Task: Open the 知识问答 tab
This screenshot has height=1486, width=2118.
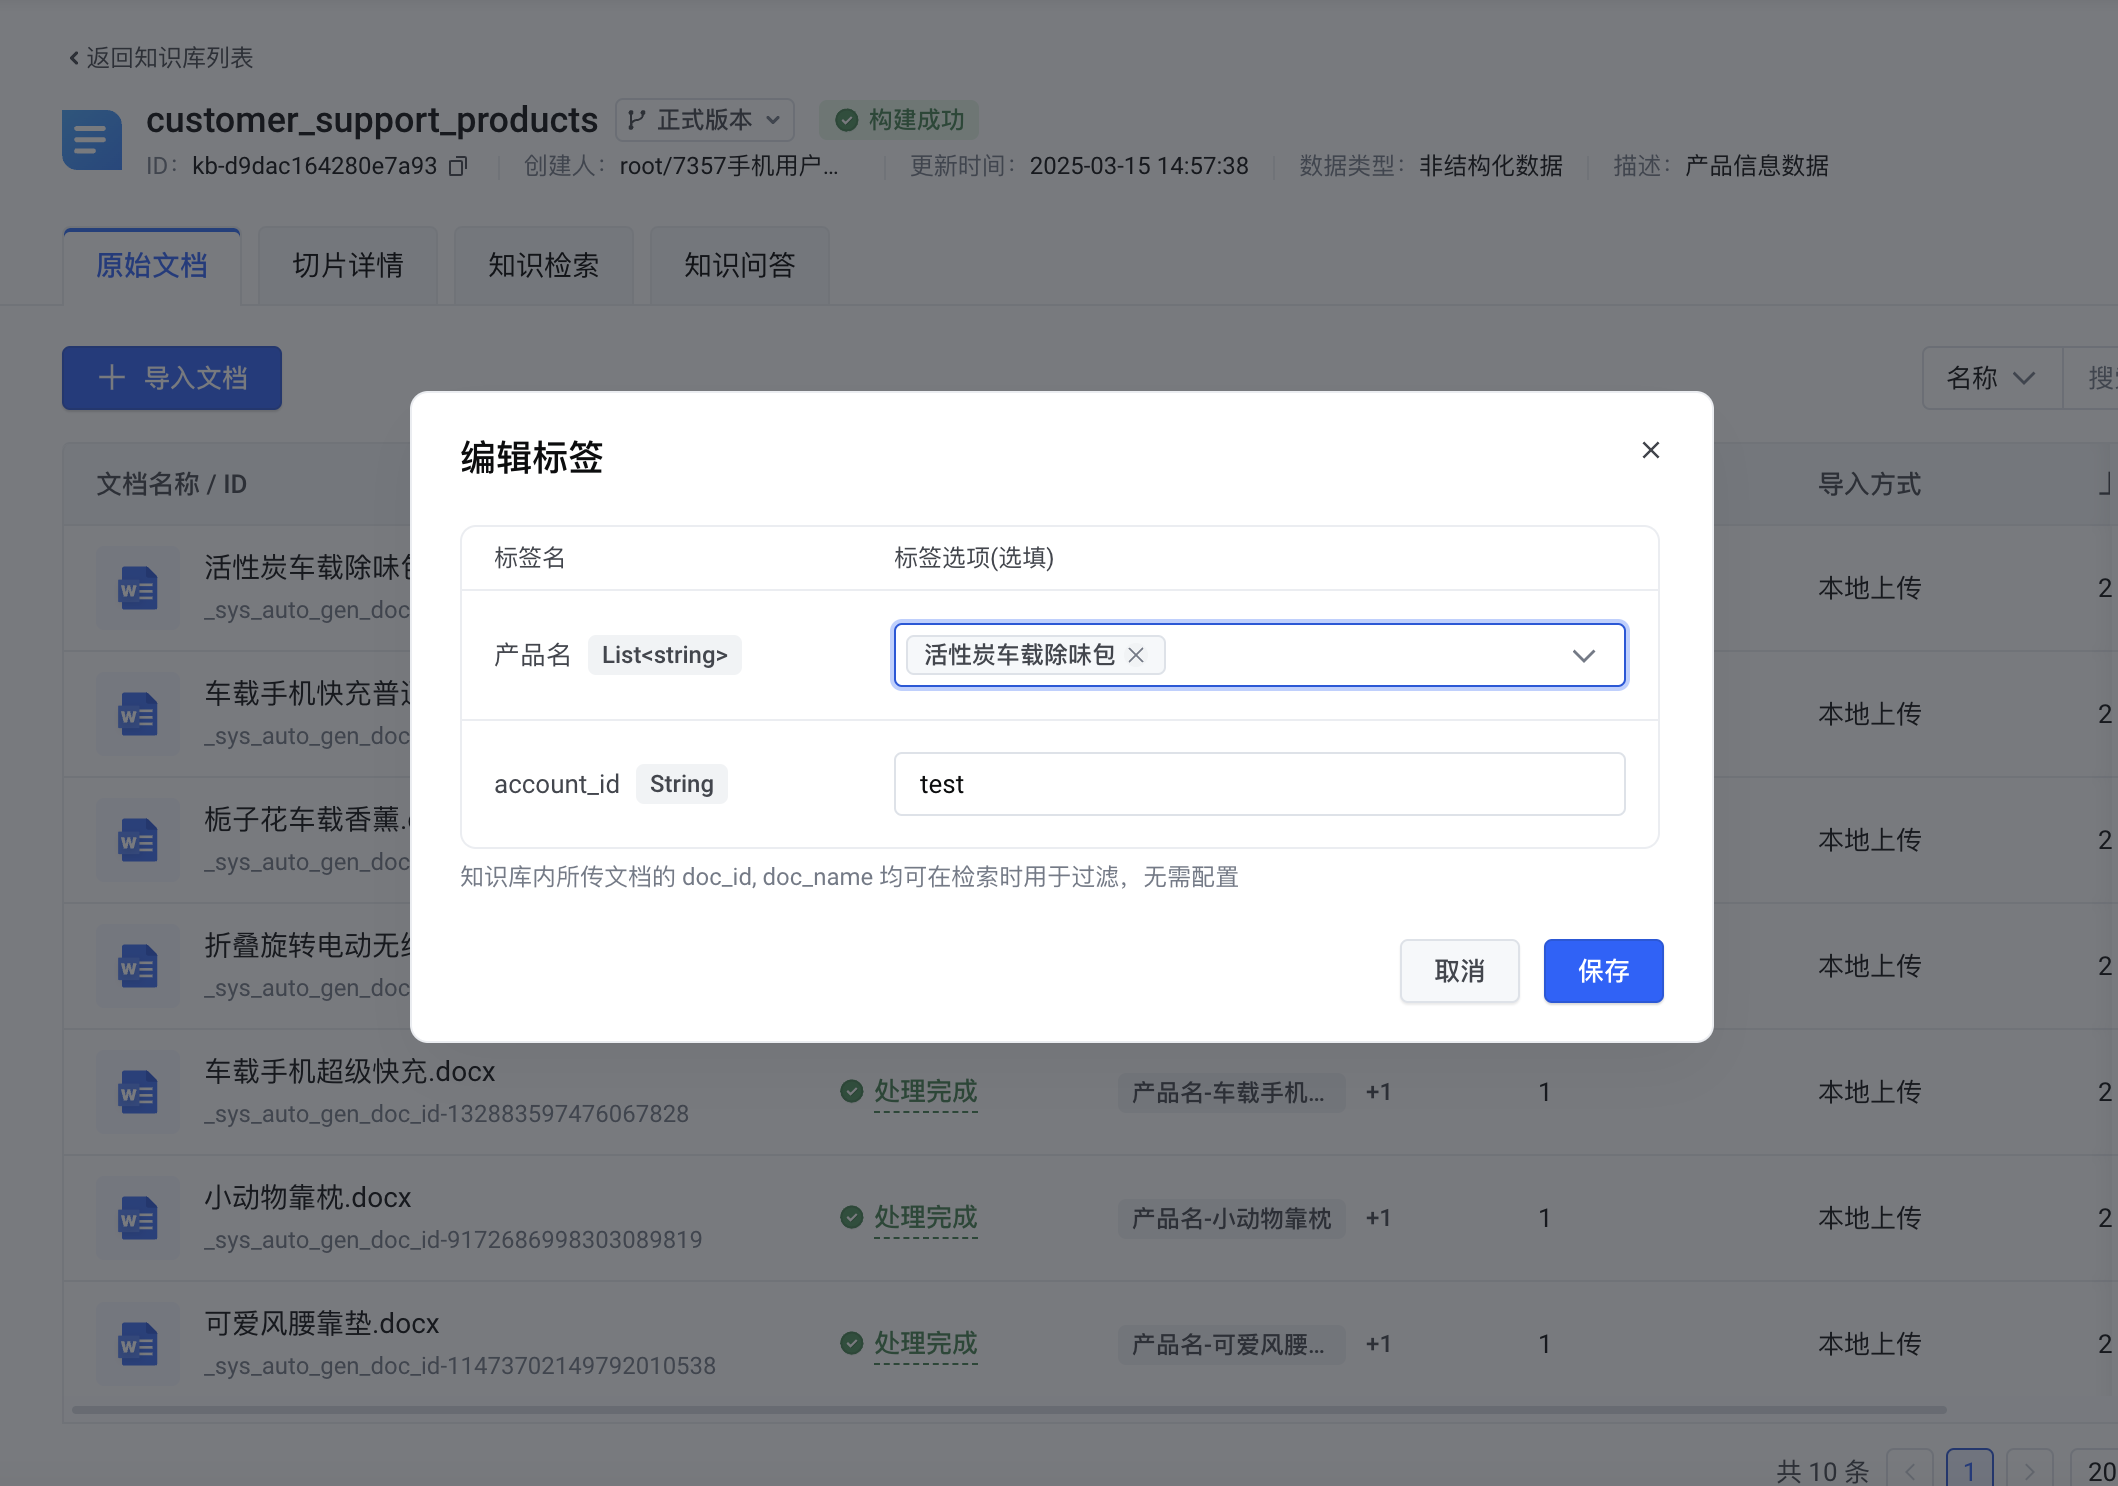Action: tap(739, 265)
